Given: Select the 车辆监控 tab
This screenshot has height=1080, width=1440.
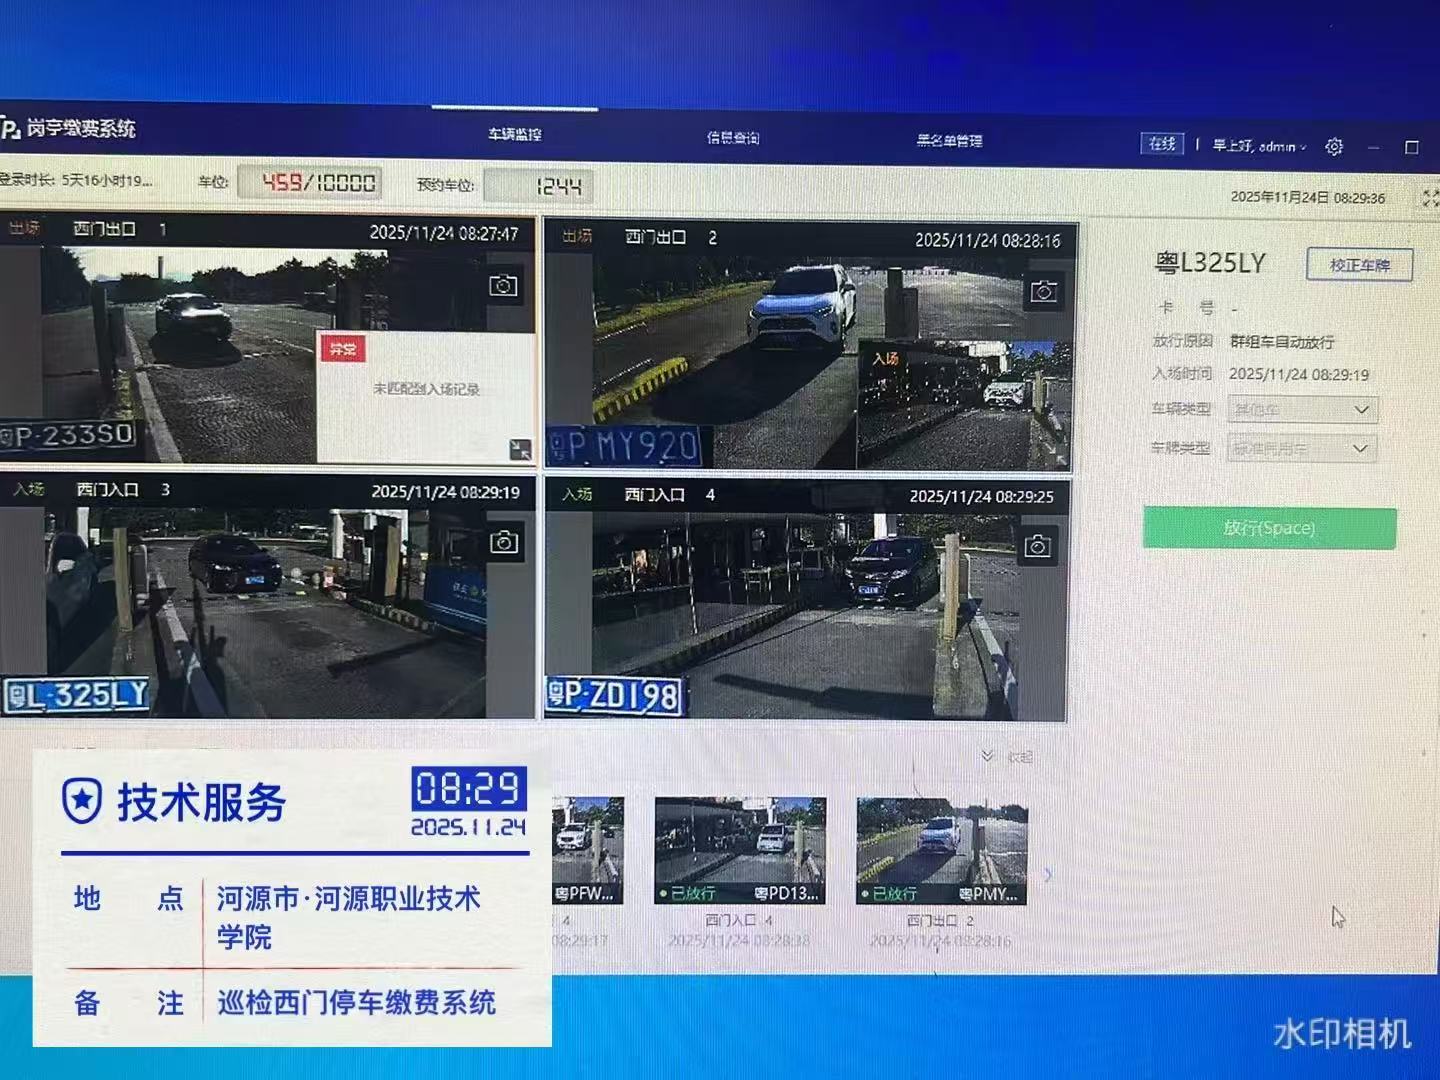Looking at the screenshot, I should [x=515, y=134].
